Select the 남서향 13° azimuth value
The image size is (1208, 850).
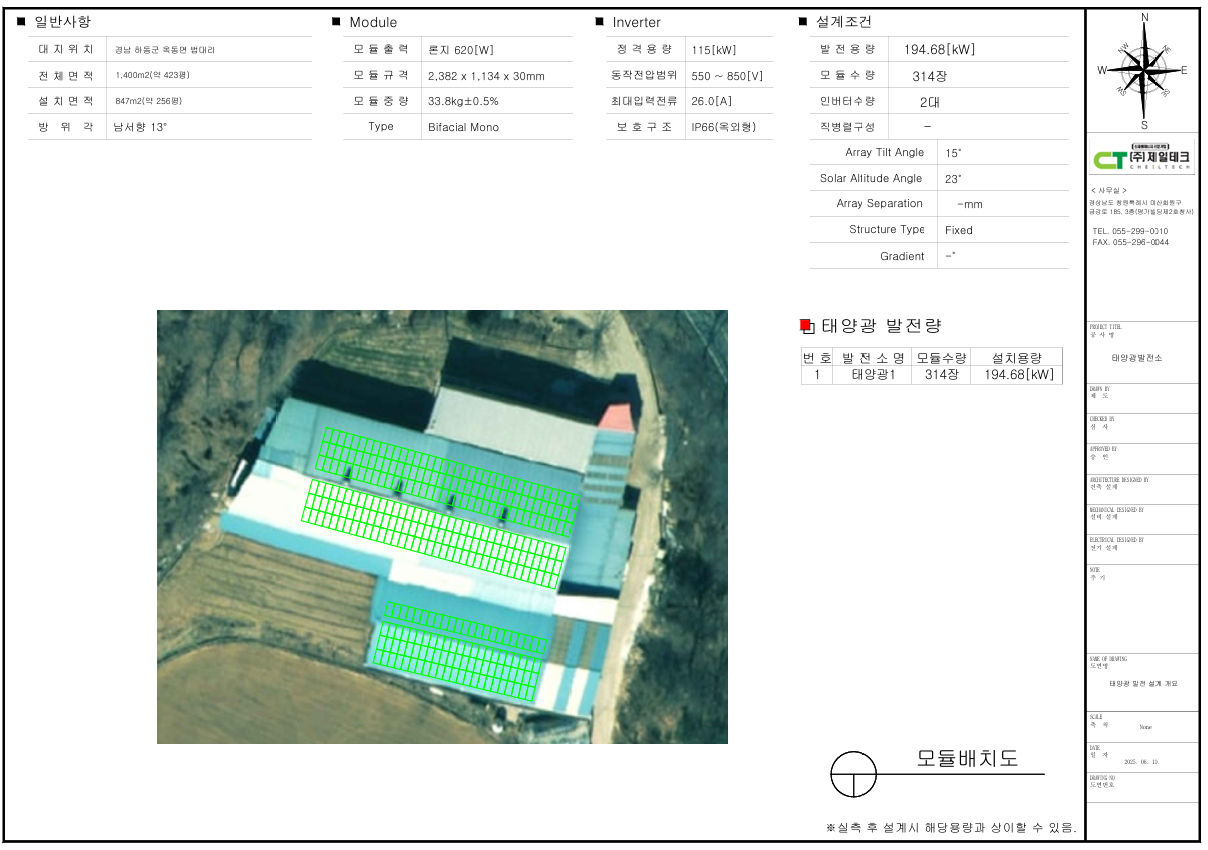[141, 127]
